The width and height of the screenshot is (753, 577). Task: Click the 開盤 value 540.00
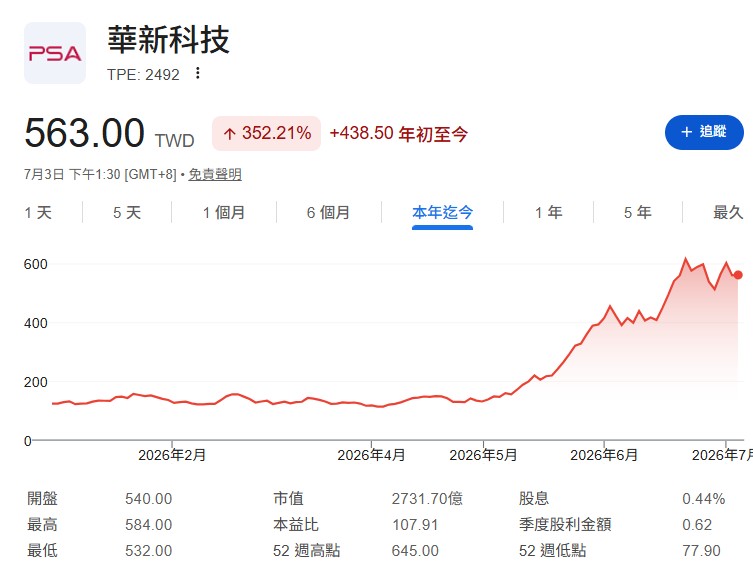point(148,499)
